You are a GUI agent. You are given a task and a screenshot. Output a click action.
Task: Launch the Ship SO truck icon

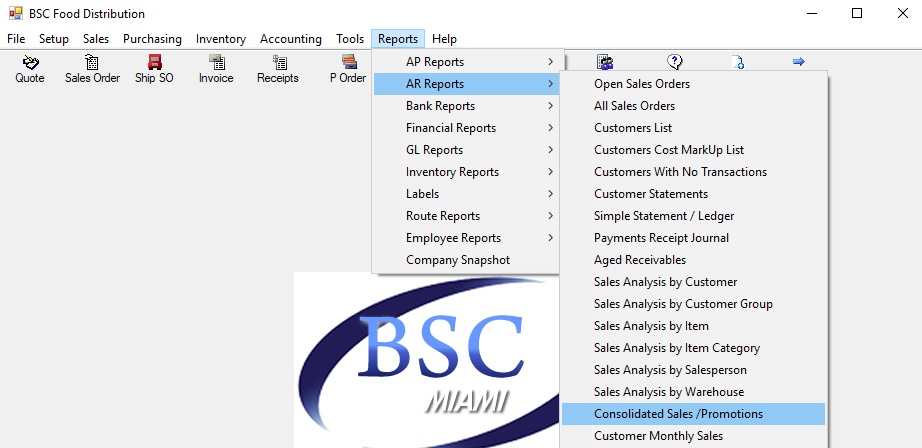155,62
